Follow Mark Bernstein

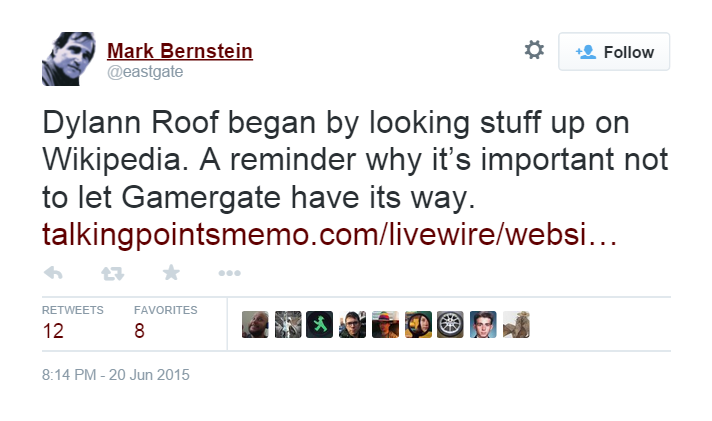pos(614,52)
